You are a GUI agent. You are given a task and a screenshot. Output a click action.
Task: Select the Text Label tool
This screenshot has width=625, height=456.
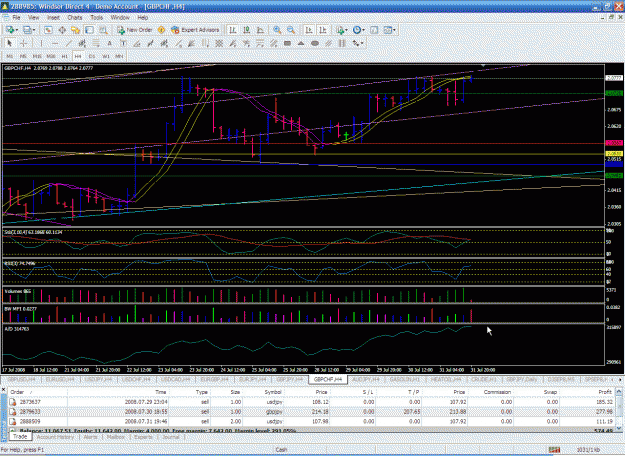pyautogui.click(x=123, y=43)
